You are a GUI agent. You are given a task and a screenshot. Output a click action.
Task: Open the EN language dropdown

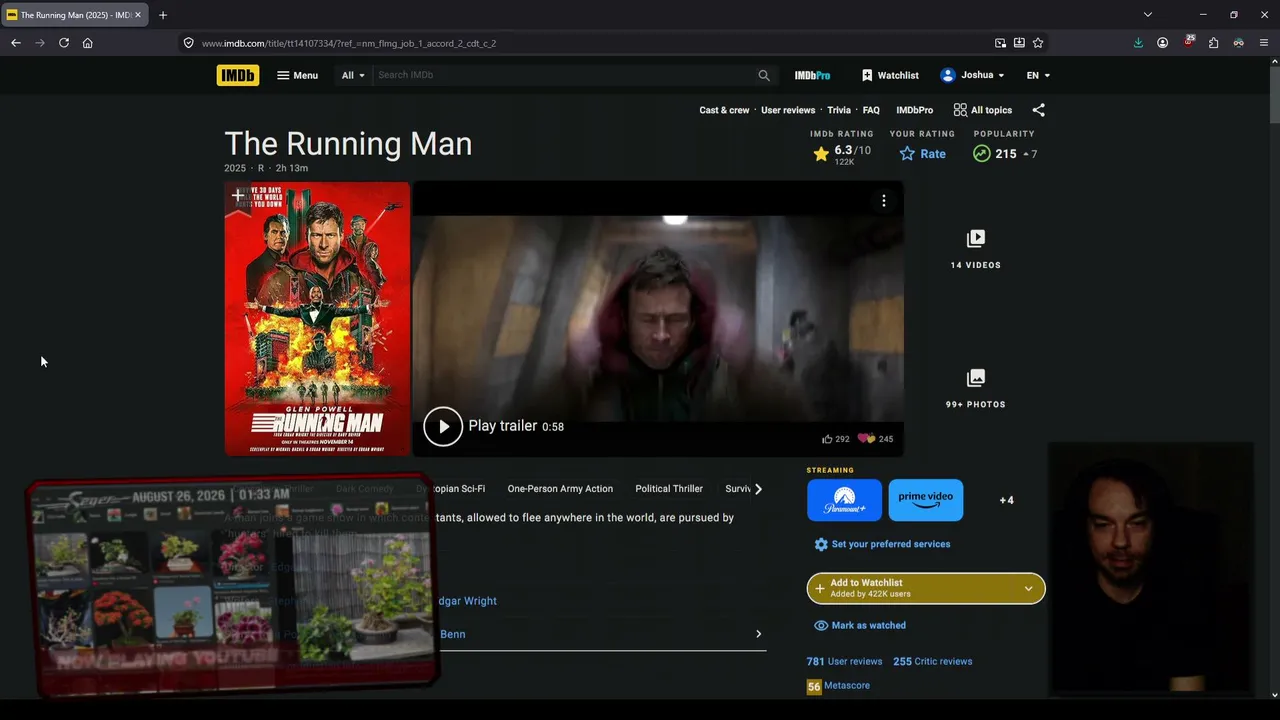(x=1038, y=75)
